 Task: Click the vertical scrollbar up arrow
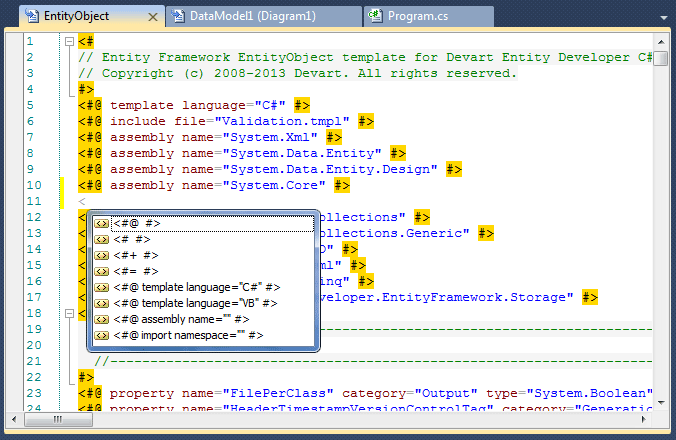point(660,42)
